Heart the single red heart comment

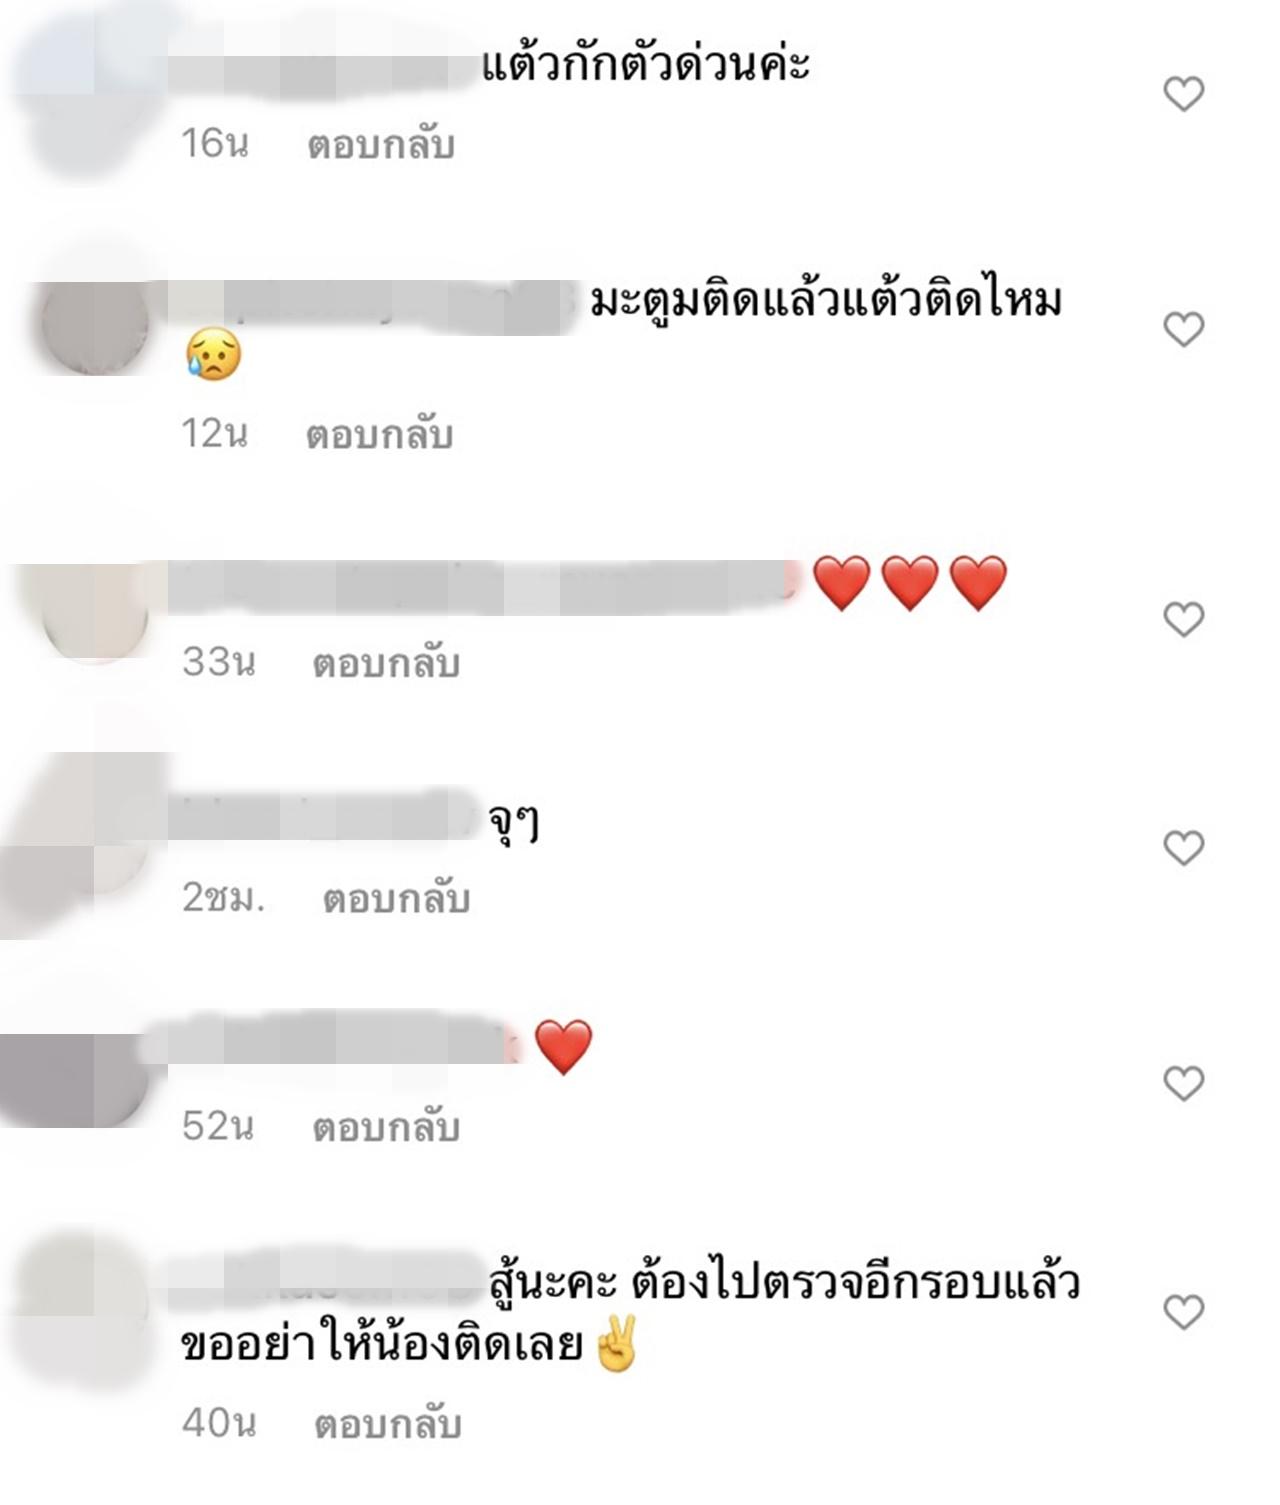coord(1184,1083)
